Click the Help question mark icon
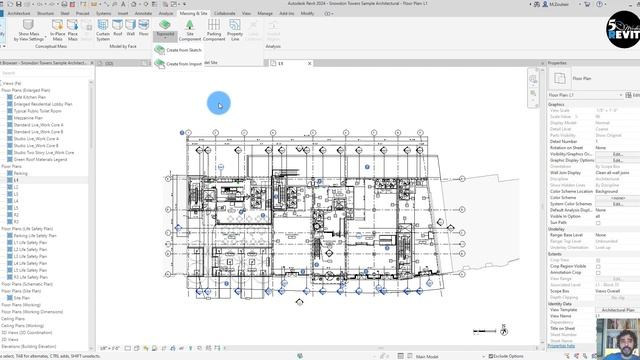This screenshot has height=360, width=640. tap(600, 4)
